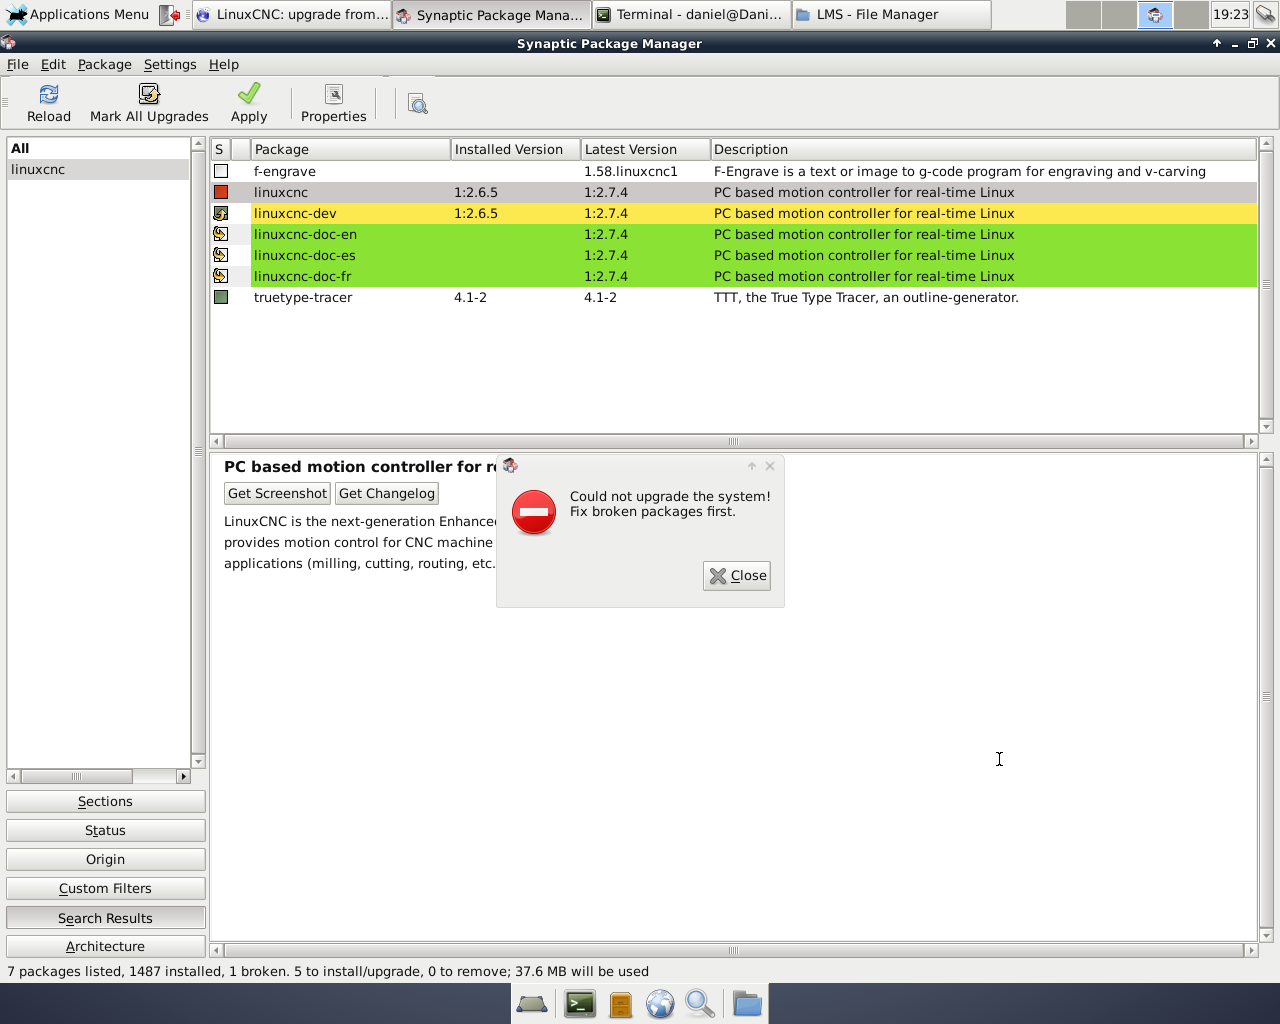1280x1024 pixels.
Task: Sort by Package column header
Action: pyautogui.click(x=350, y=149)
